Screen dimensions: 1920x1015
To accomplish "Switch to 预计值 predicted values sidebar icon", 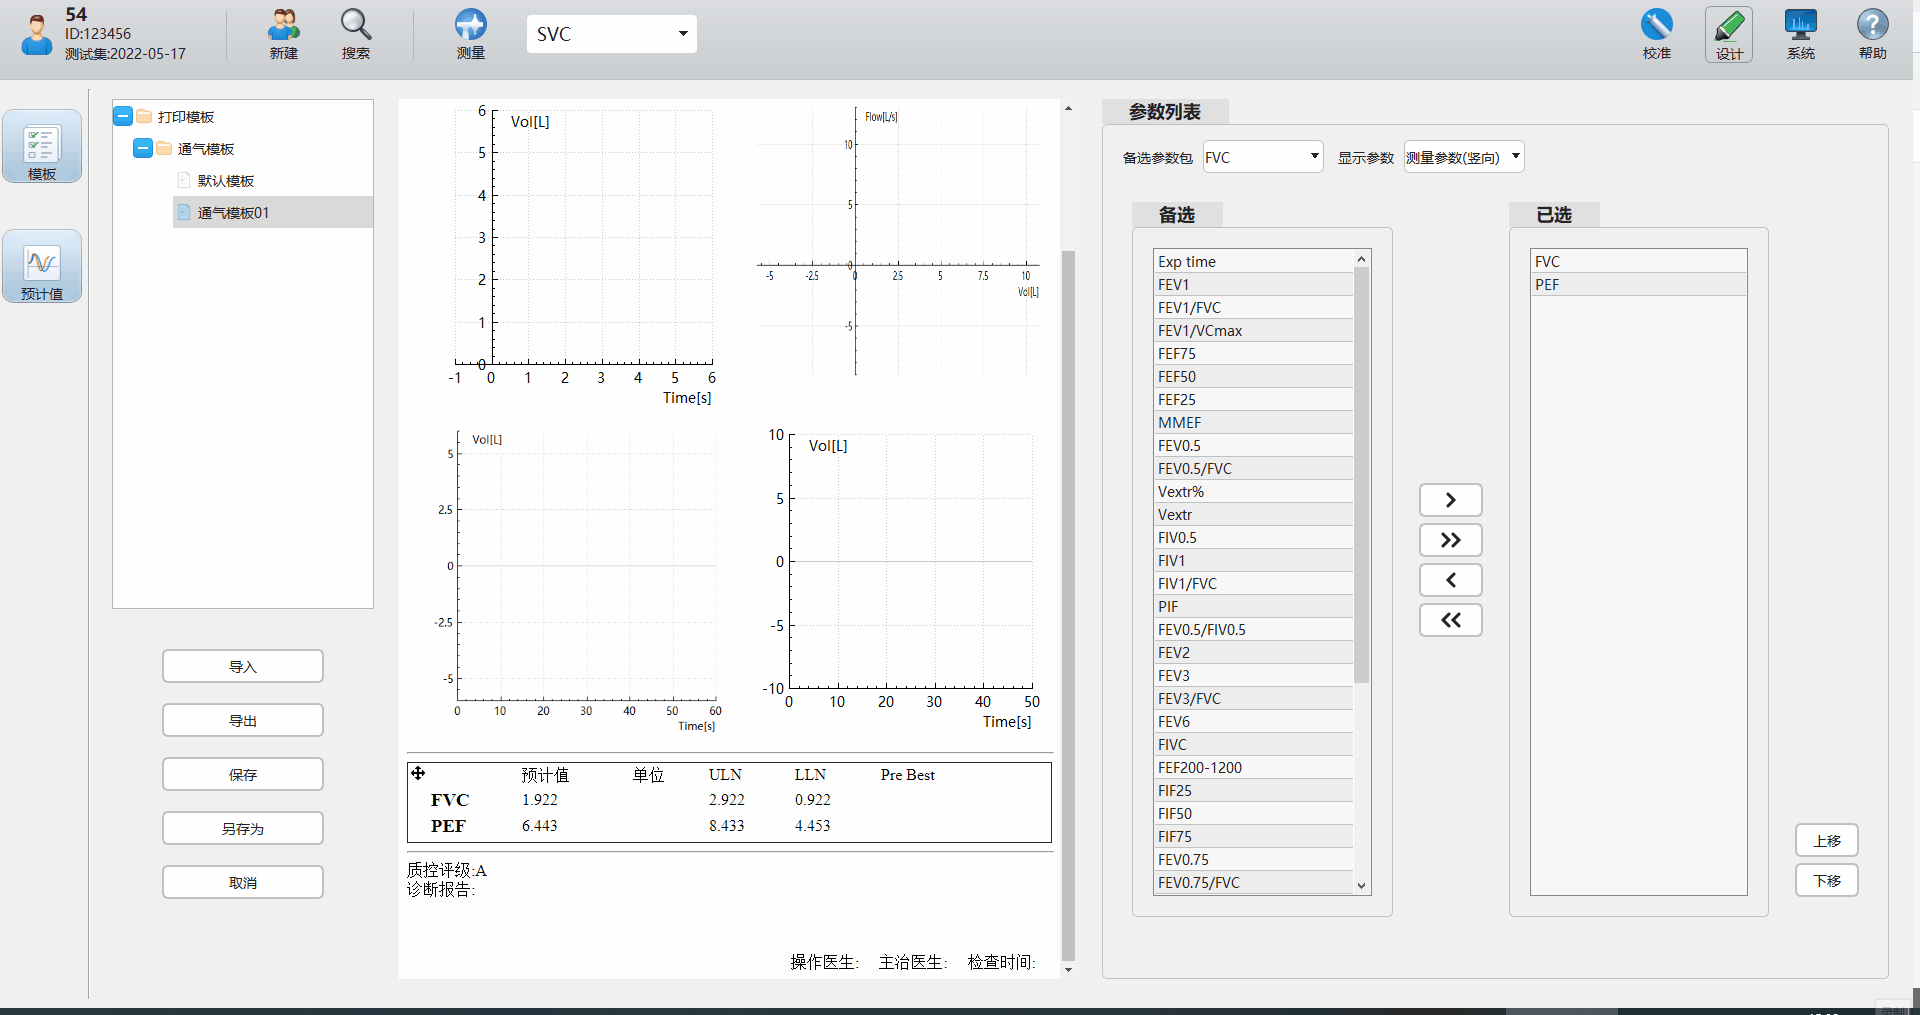I will (x=42, y=267).
